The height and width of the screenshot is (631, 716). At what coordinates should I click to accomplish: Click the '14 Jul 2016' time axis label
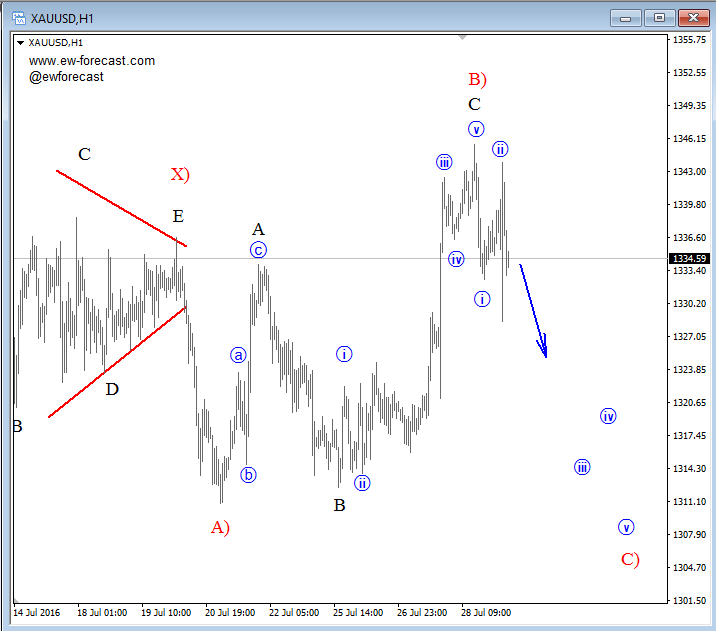[37, 611]
